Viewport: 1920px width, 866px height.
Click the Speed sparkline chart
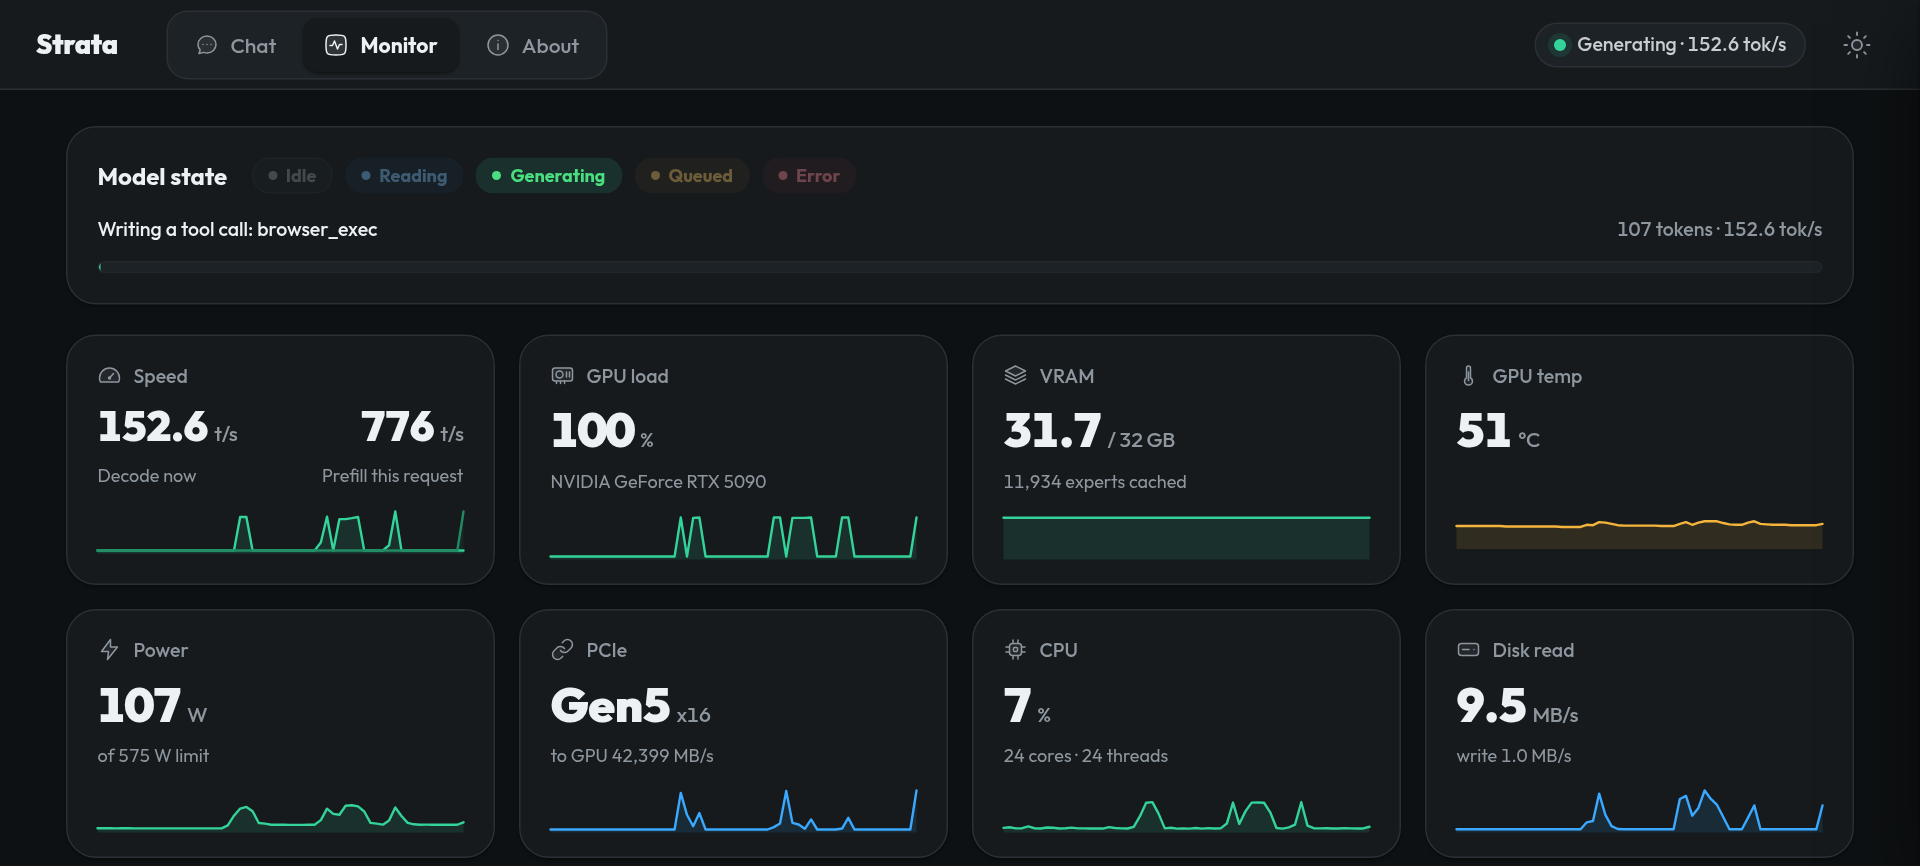tap(280, 530)
